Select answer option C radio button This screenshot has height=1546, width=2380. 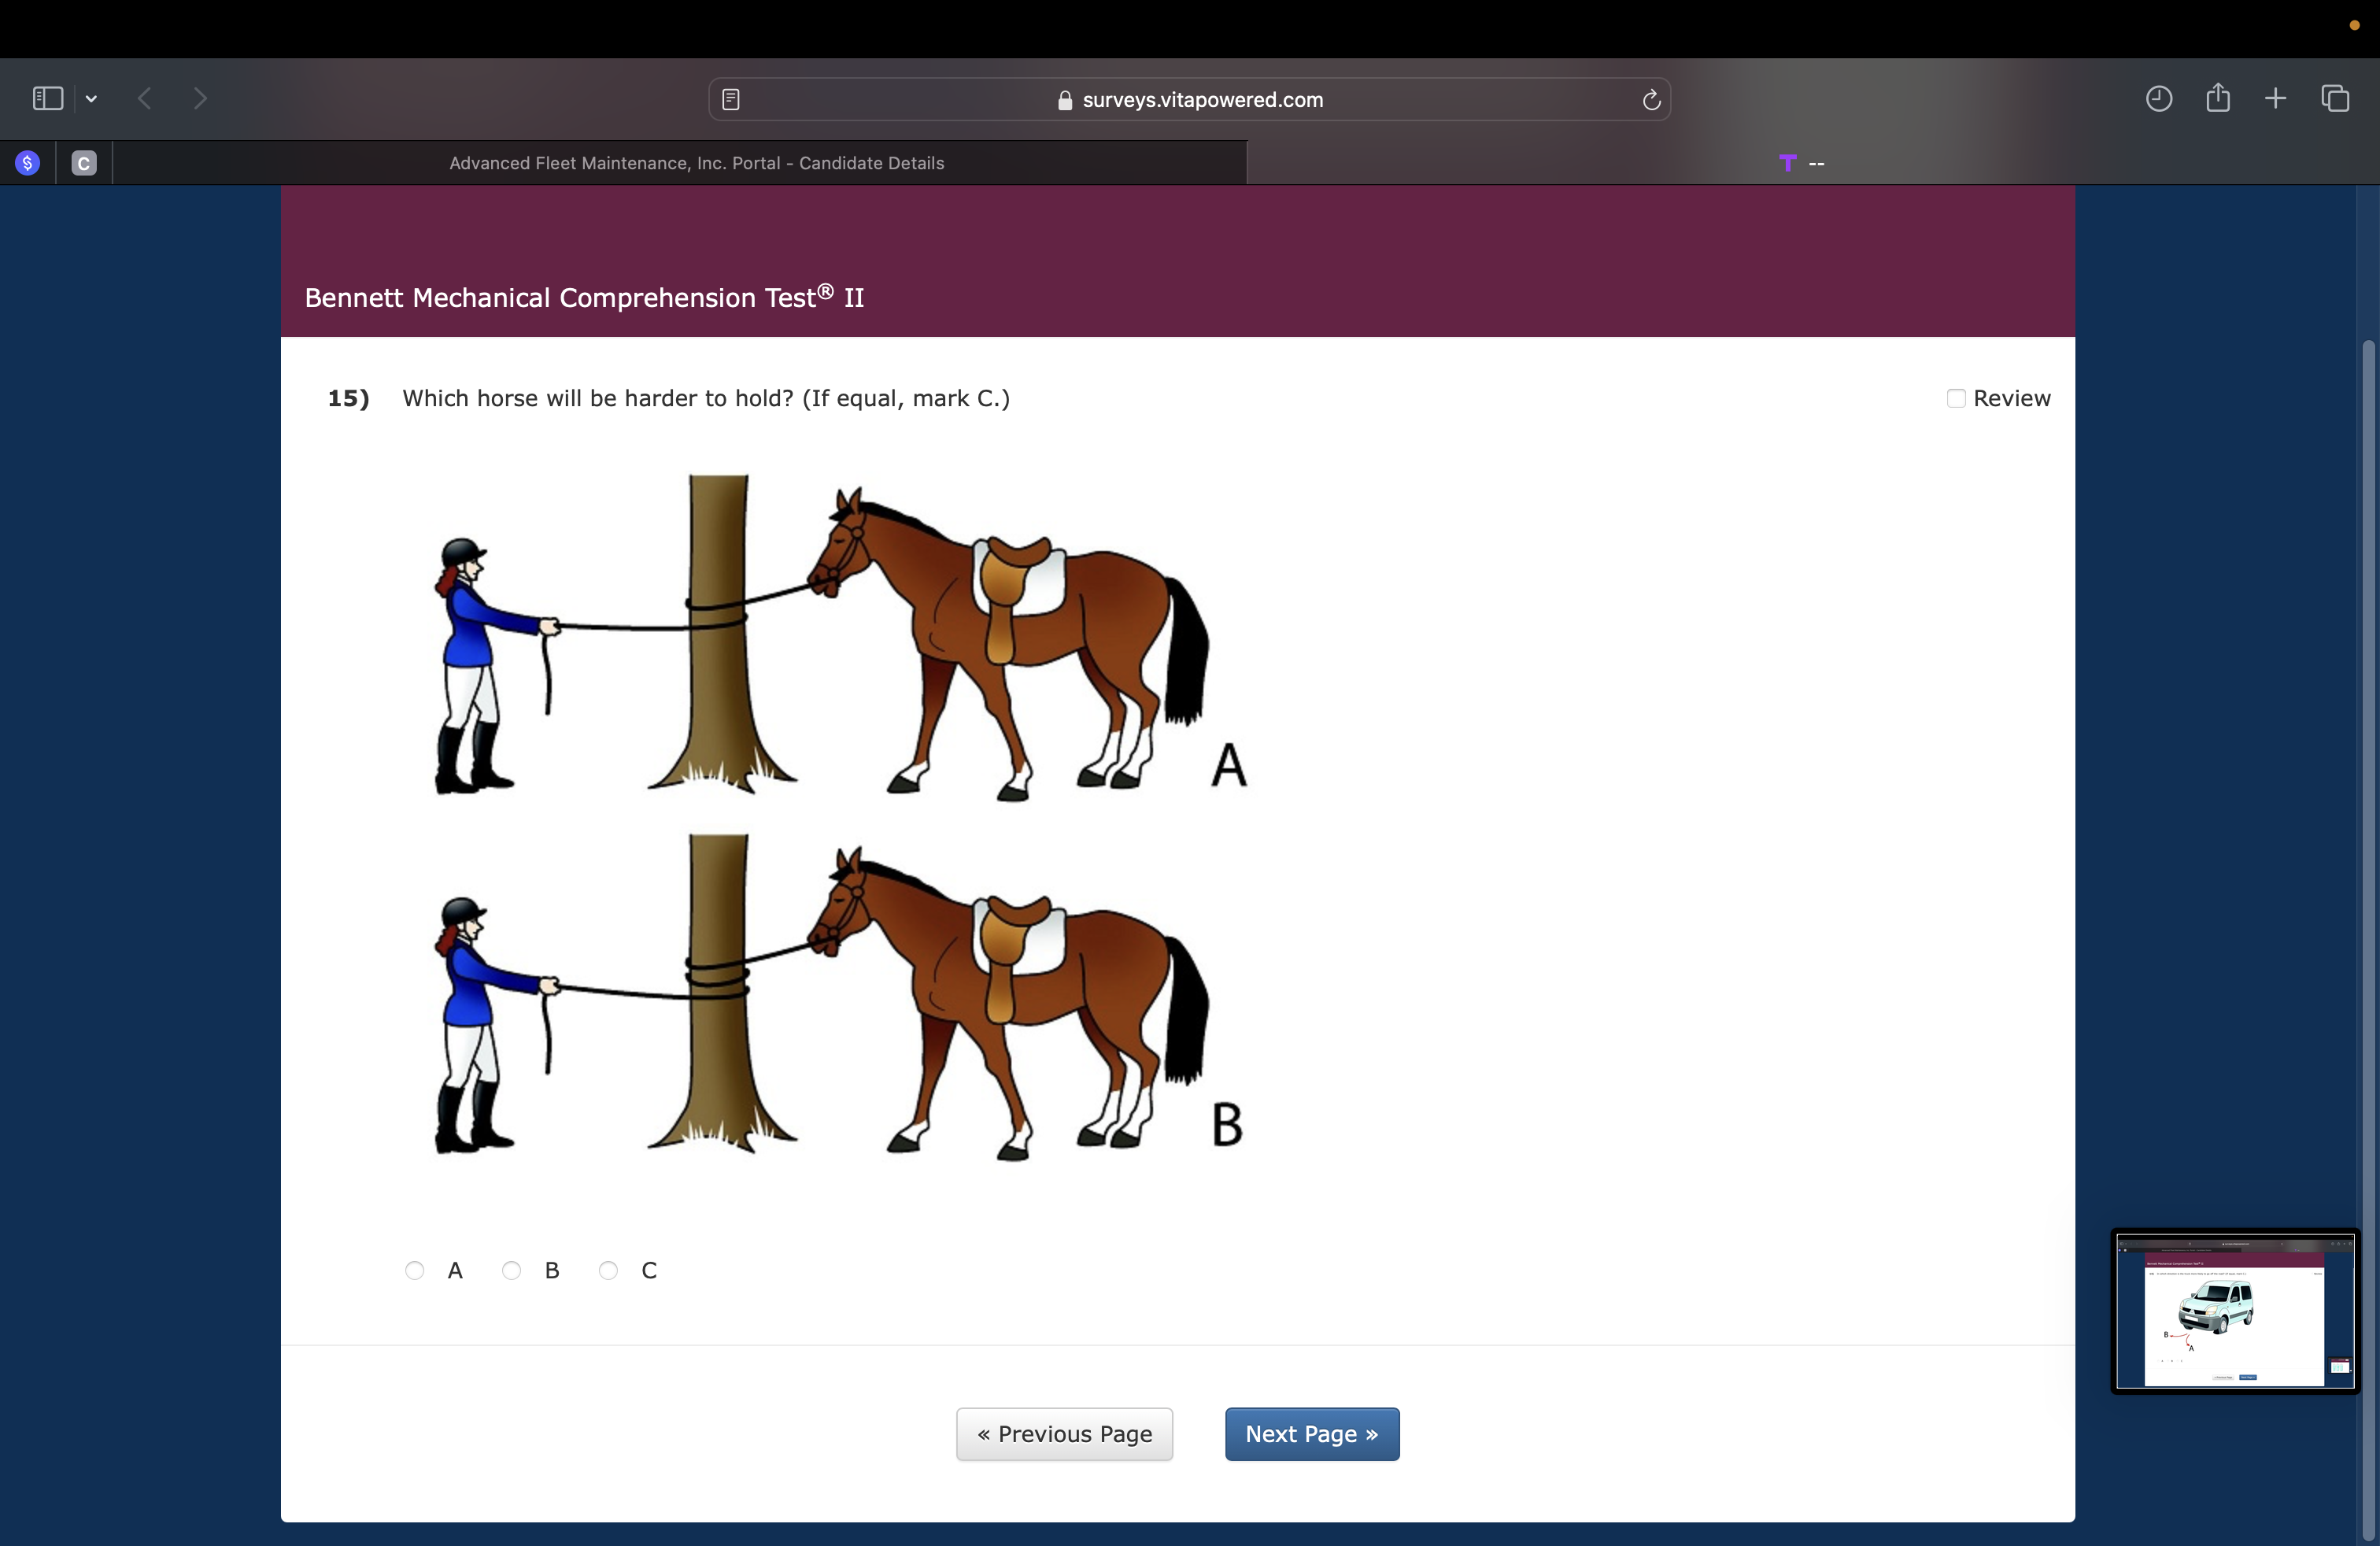pyautogui.click(x=608, y=1270)
